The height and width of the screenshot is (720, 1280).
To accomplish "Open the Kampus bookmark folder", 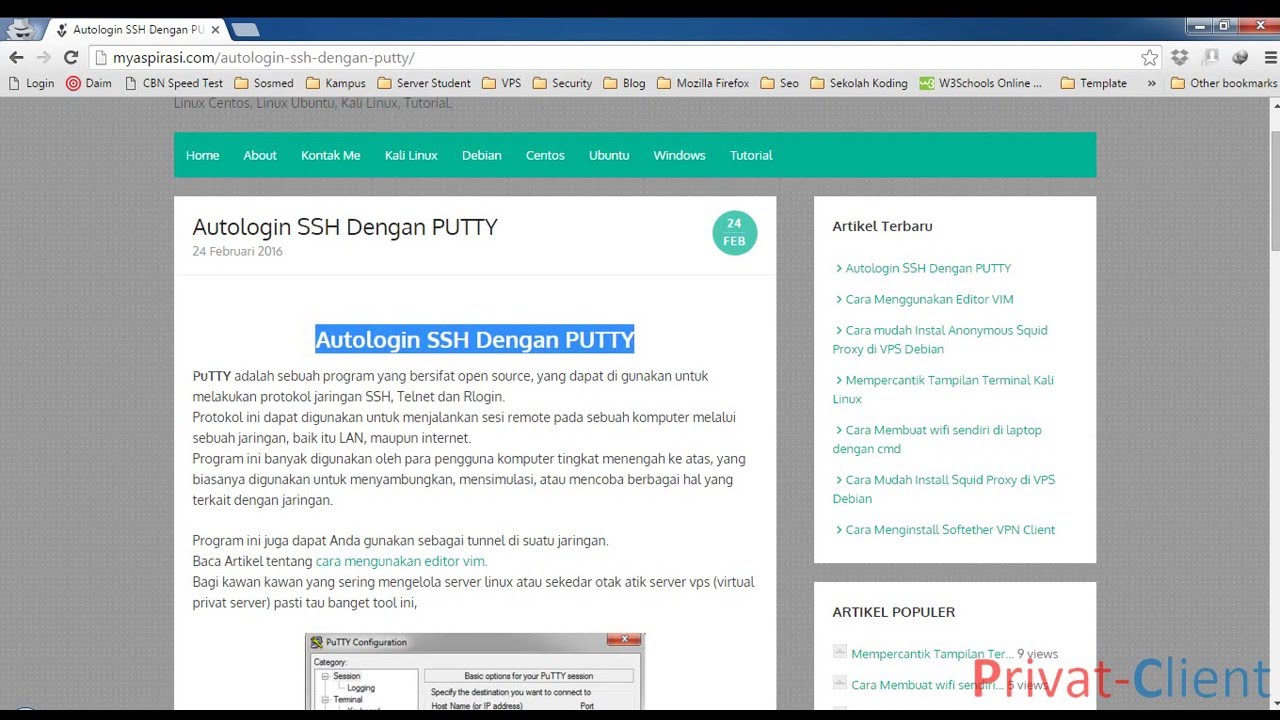I will point(336,83).
